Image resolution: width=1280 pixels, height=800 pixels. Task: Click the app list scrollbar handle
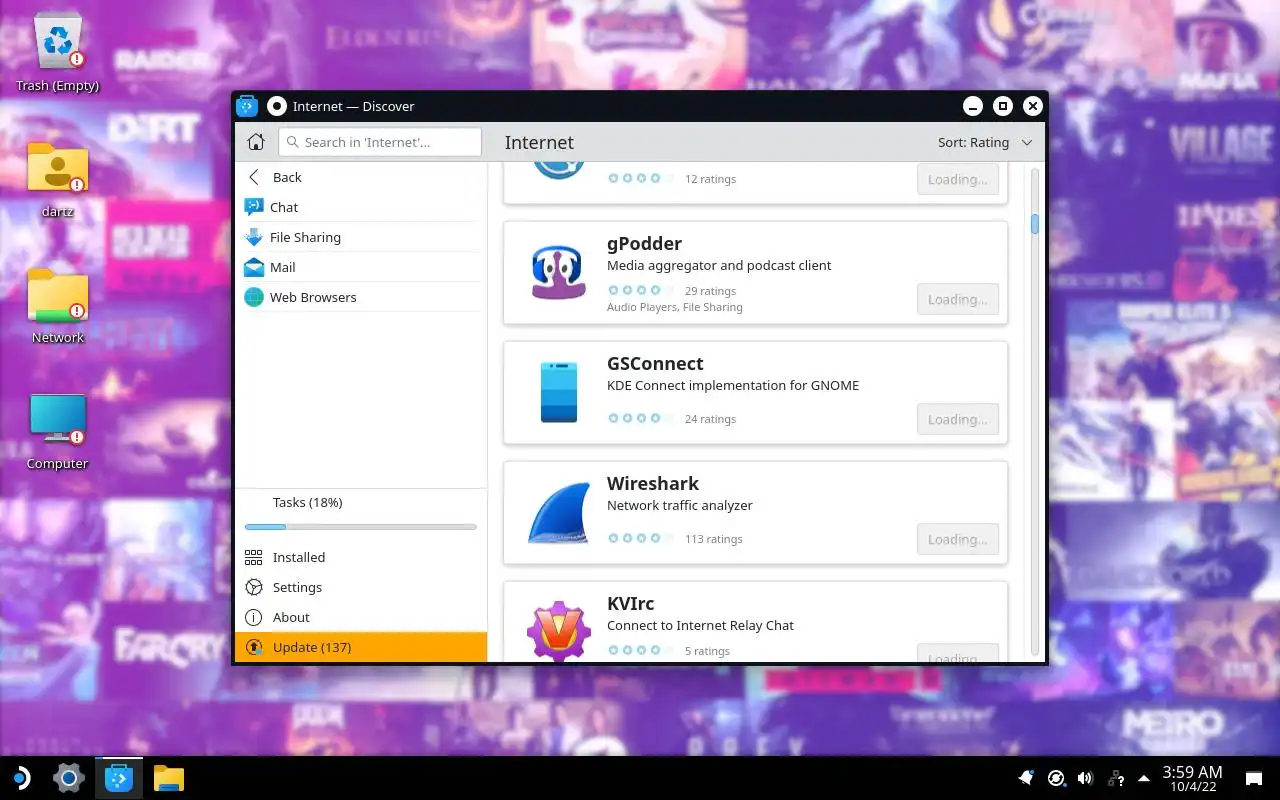pos(1035,224)
